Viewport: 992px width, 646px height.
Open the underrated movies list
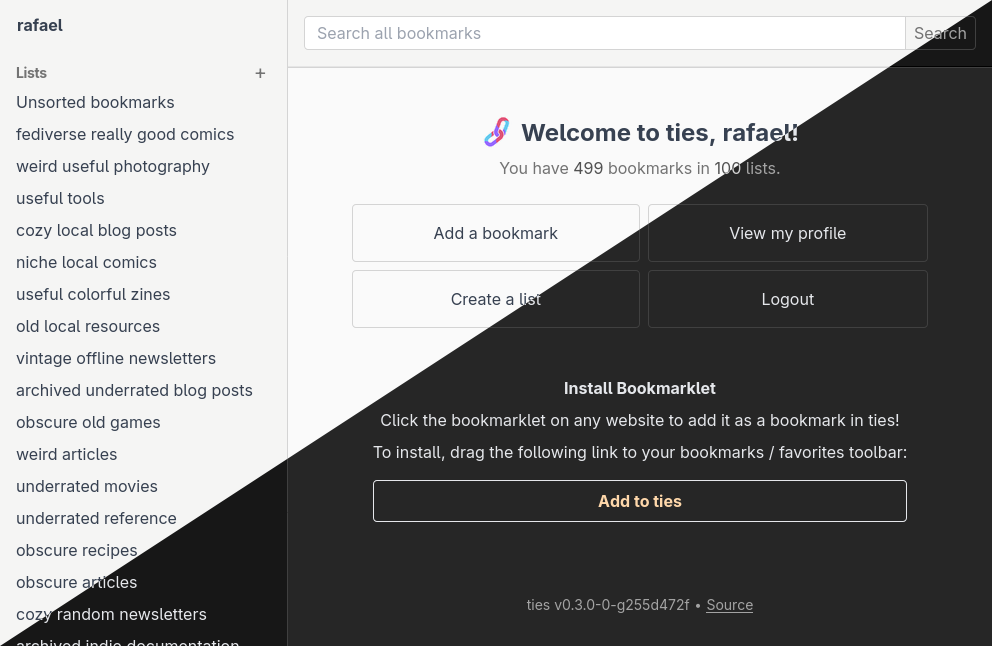pyautogui.click(x=87, y=486)
